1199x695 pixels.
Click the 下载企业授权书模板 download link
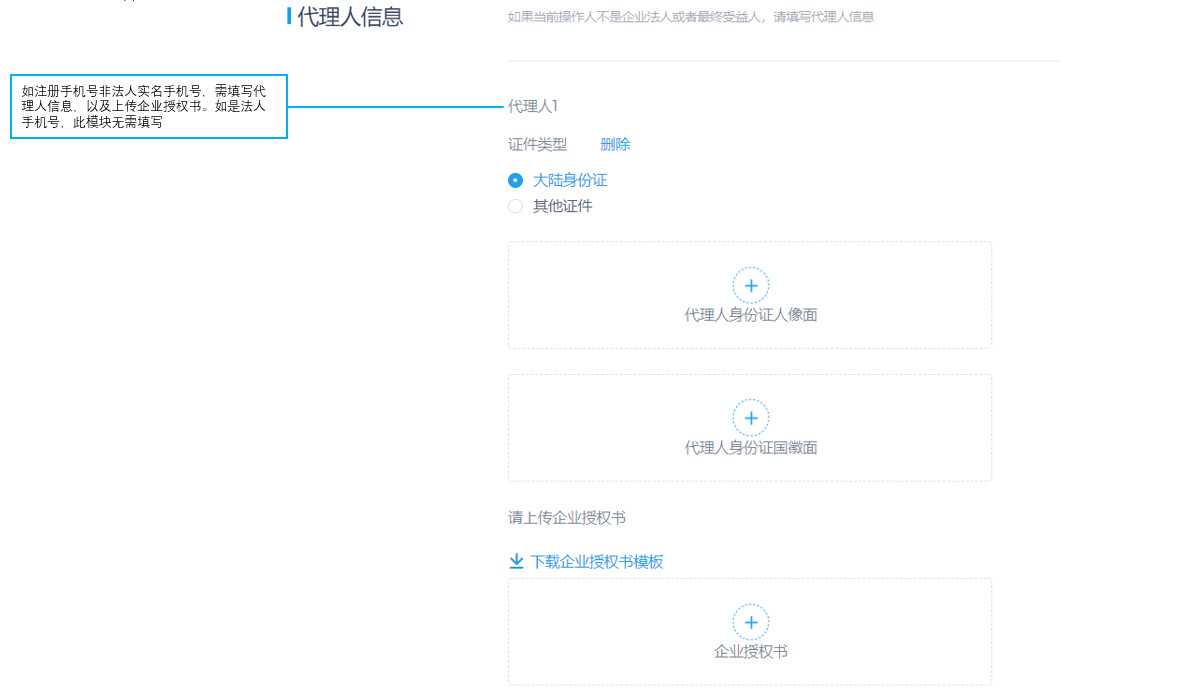pyautogui.click(x=597, y=561)
